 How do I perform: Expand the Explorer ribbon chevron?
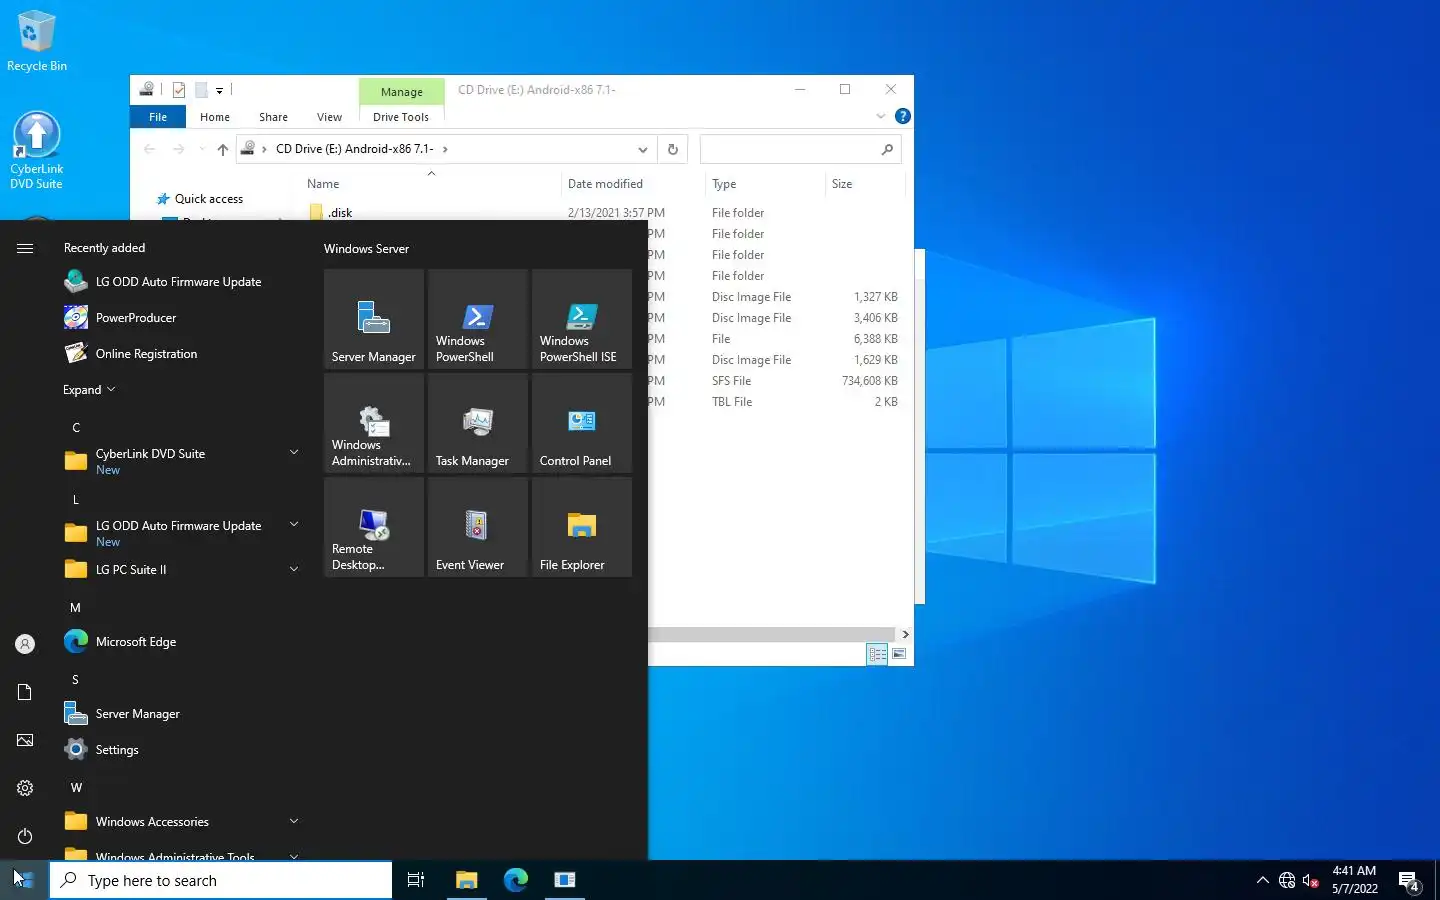pyautogui.click(x=881, y=116)
